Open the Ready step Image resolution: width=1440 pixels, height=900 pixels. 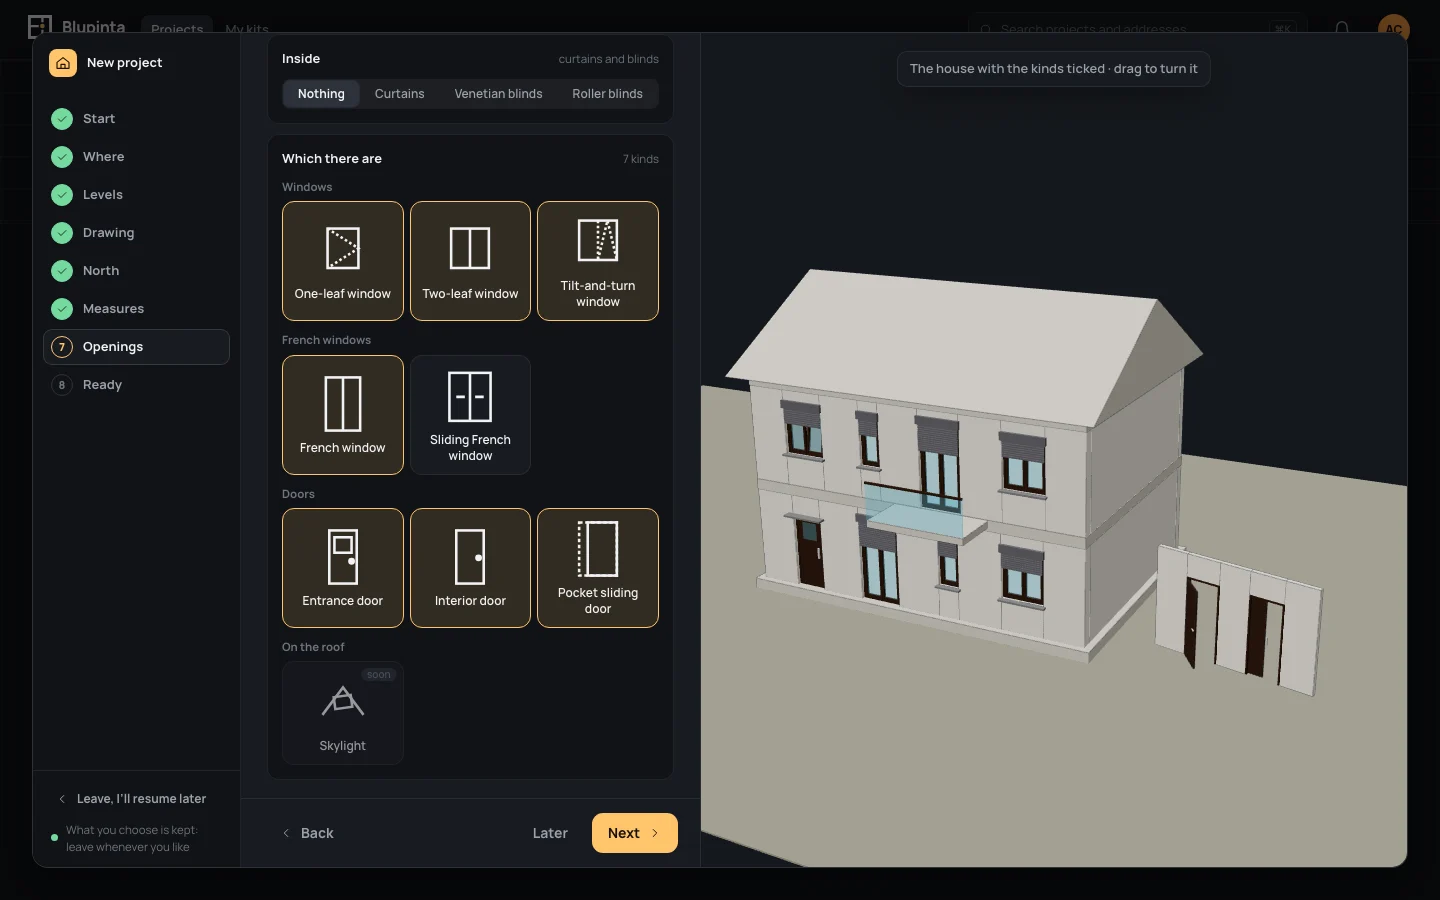pos(136,385)
